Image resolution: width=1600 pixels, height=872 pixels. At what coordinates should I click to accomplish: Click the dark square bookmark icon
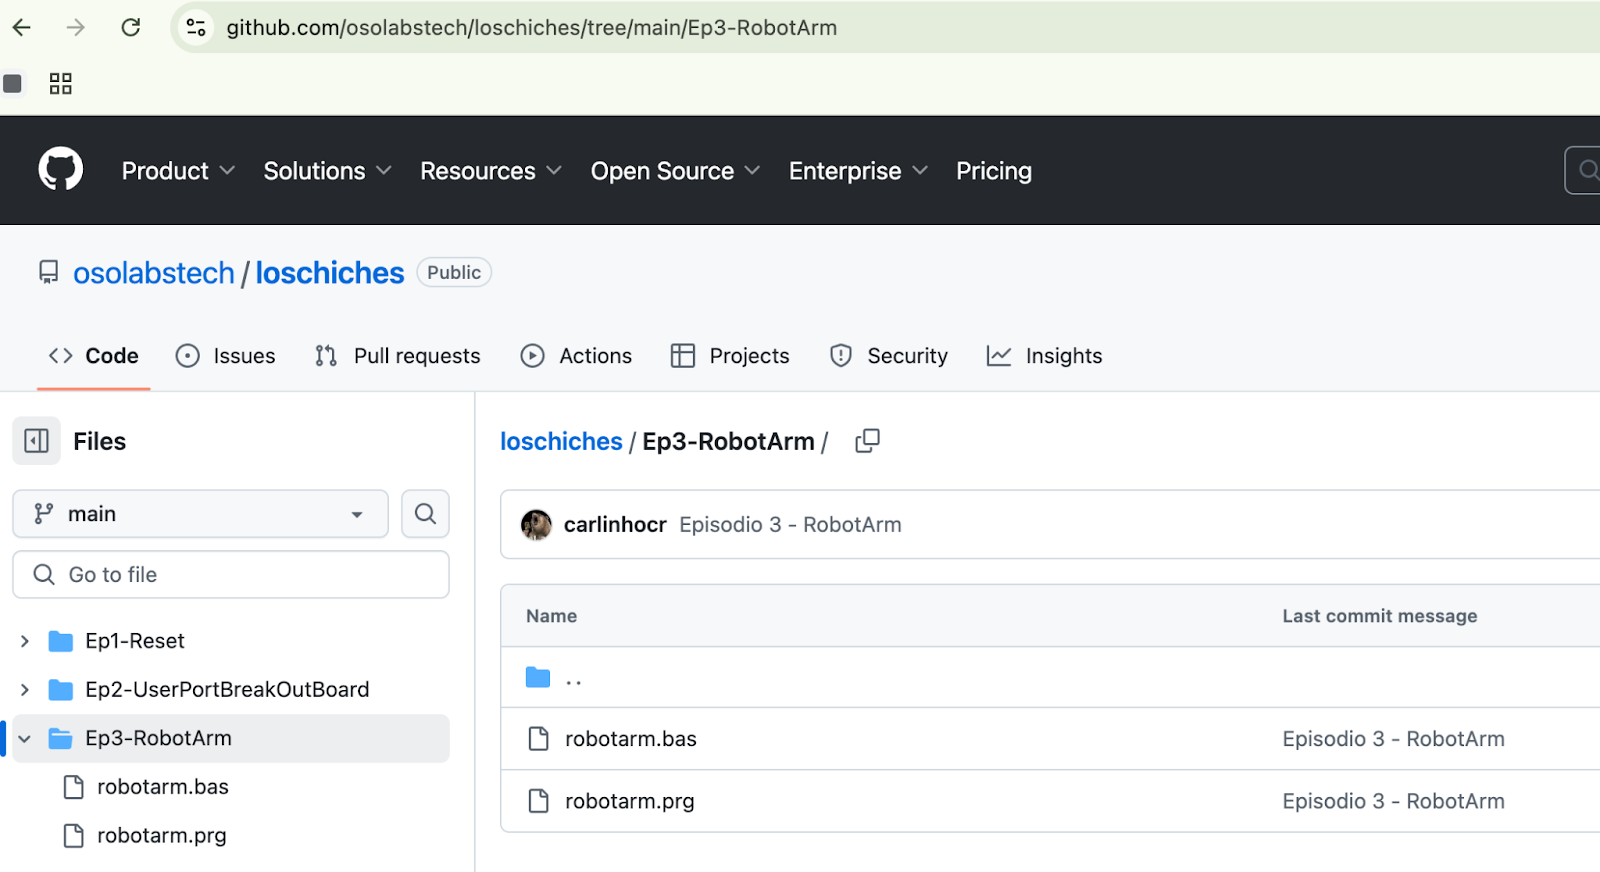click(12, 83)
